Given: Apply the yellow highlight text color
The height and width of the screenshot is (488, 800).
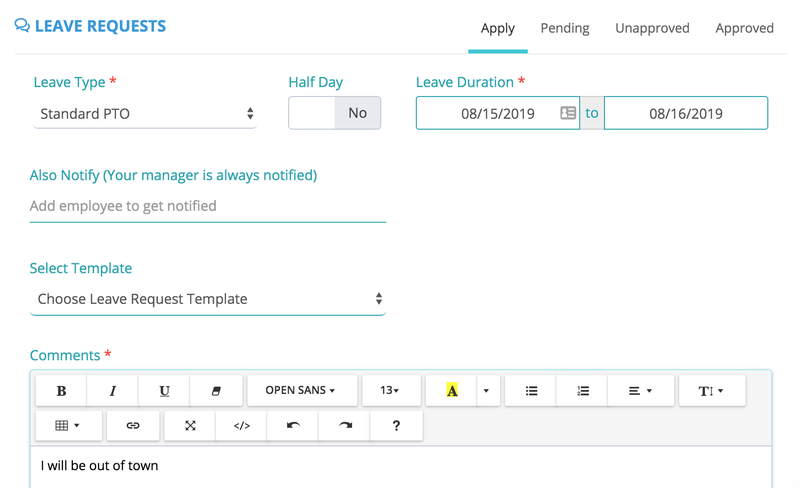Looking at the screenshot, I should [452, 391].
